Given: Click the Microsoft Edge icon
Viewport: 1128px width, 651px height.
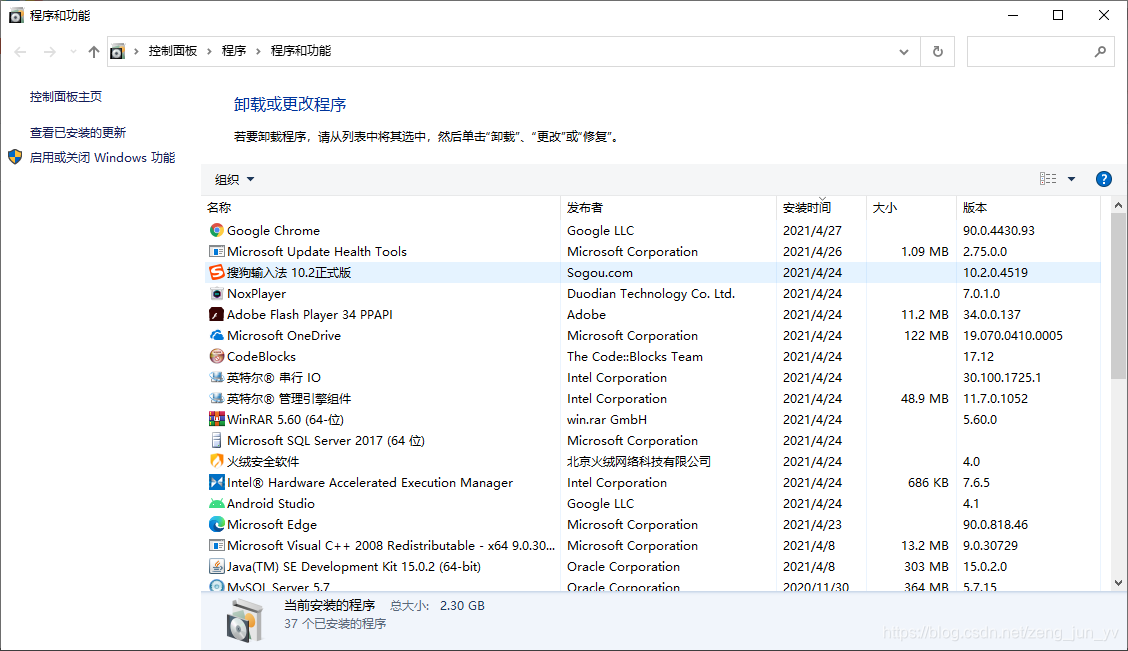Looking at the screenshot, I should point(217,524).
